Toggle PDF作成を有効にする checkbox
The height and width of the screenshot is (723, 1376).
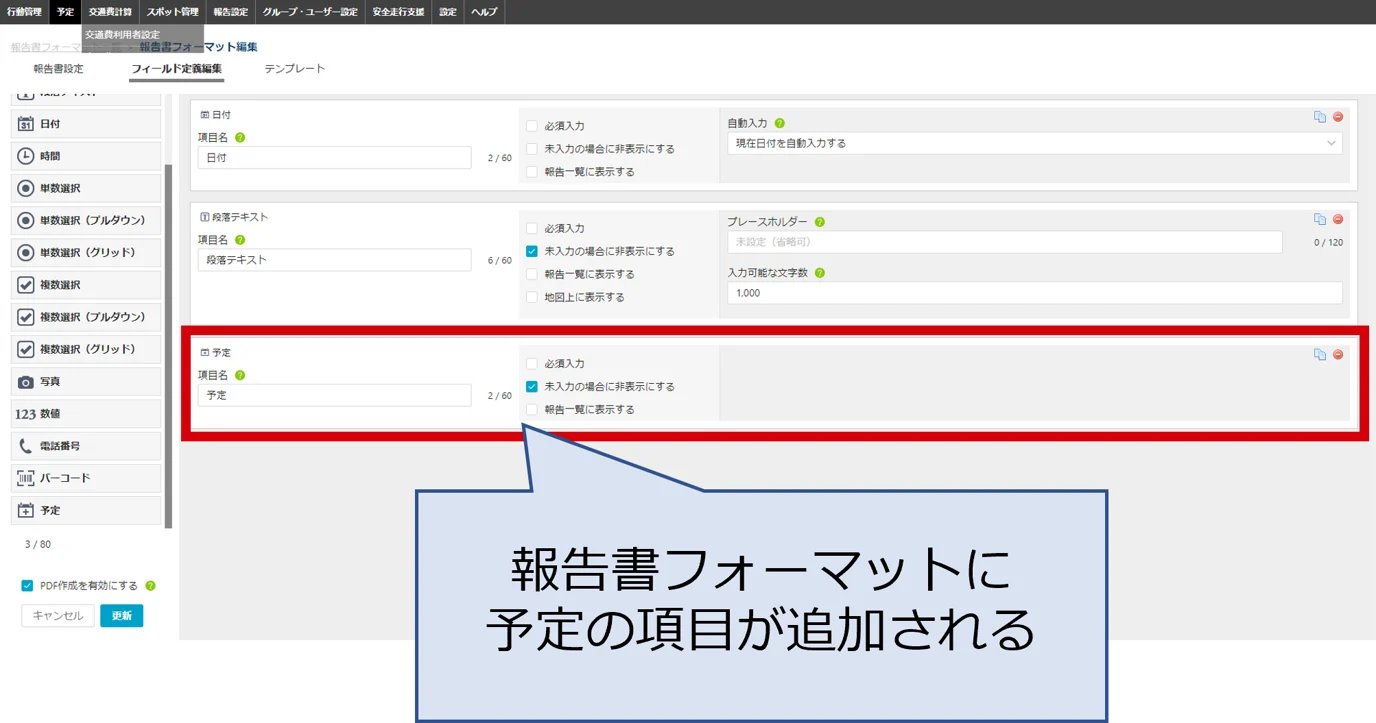click(27, 586)
